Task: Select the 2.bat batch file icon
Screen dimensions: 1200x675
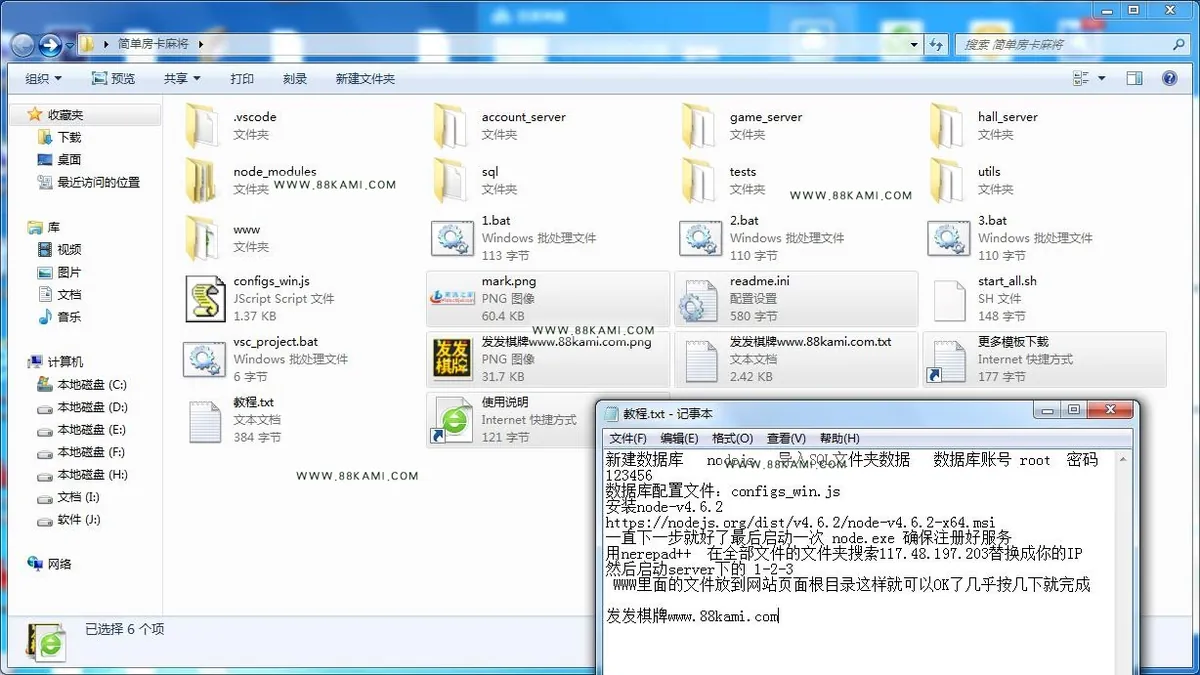Action: coord(700,238)
